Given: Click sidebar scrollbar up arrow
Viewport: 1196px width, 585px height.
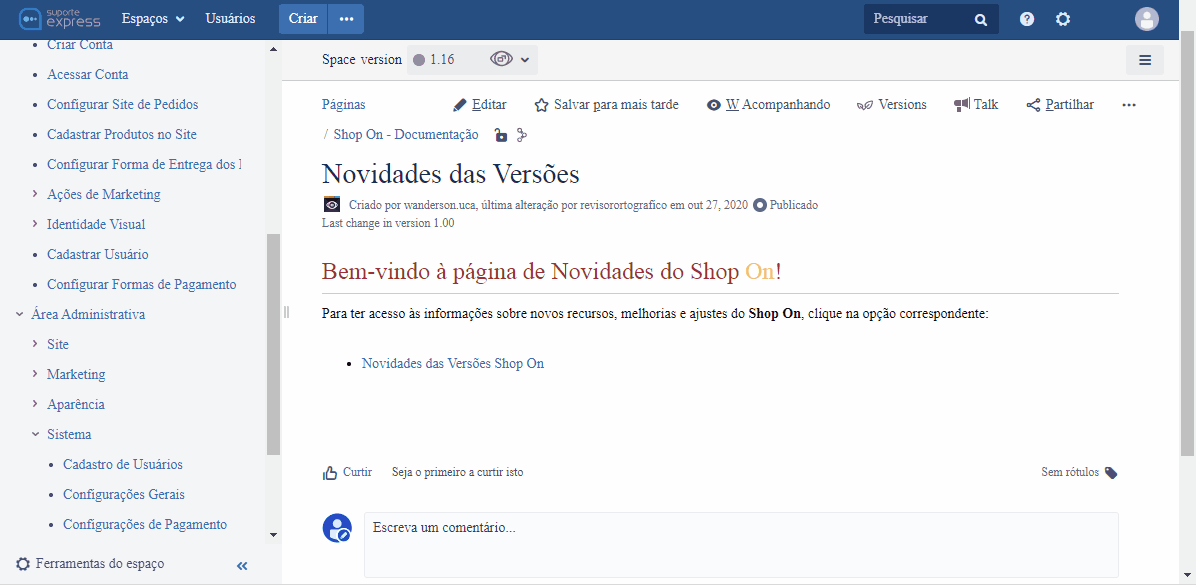Looking at the screenshot, I should [x=274, y=49].
